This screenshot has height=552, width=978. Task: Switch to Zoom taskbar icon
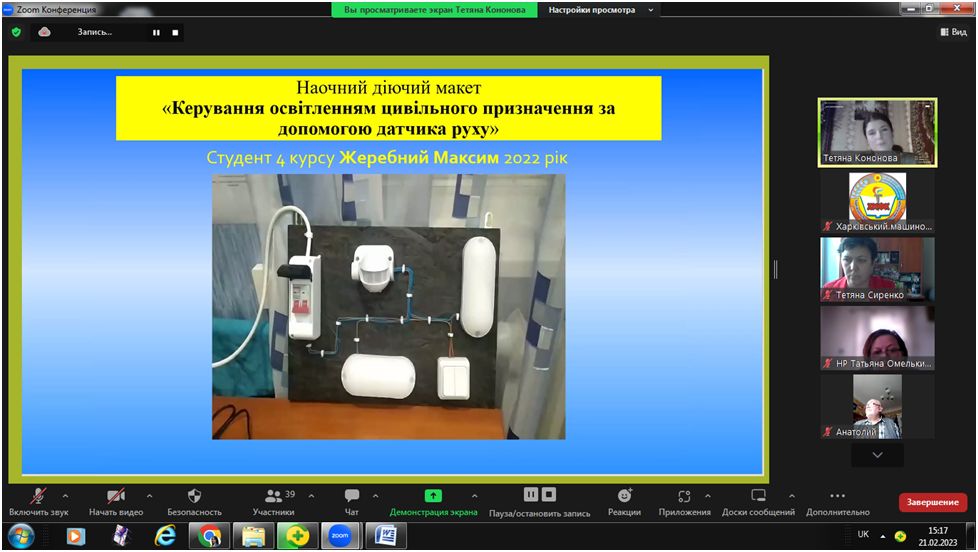pos(341,536)
